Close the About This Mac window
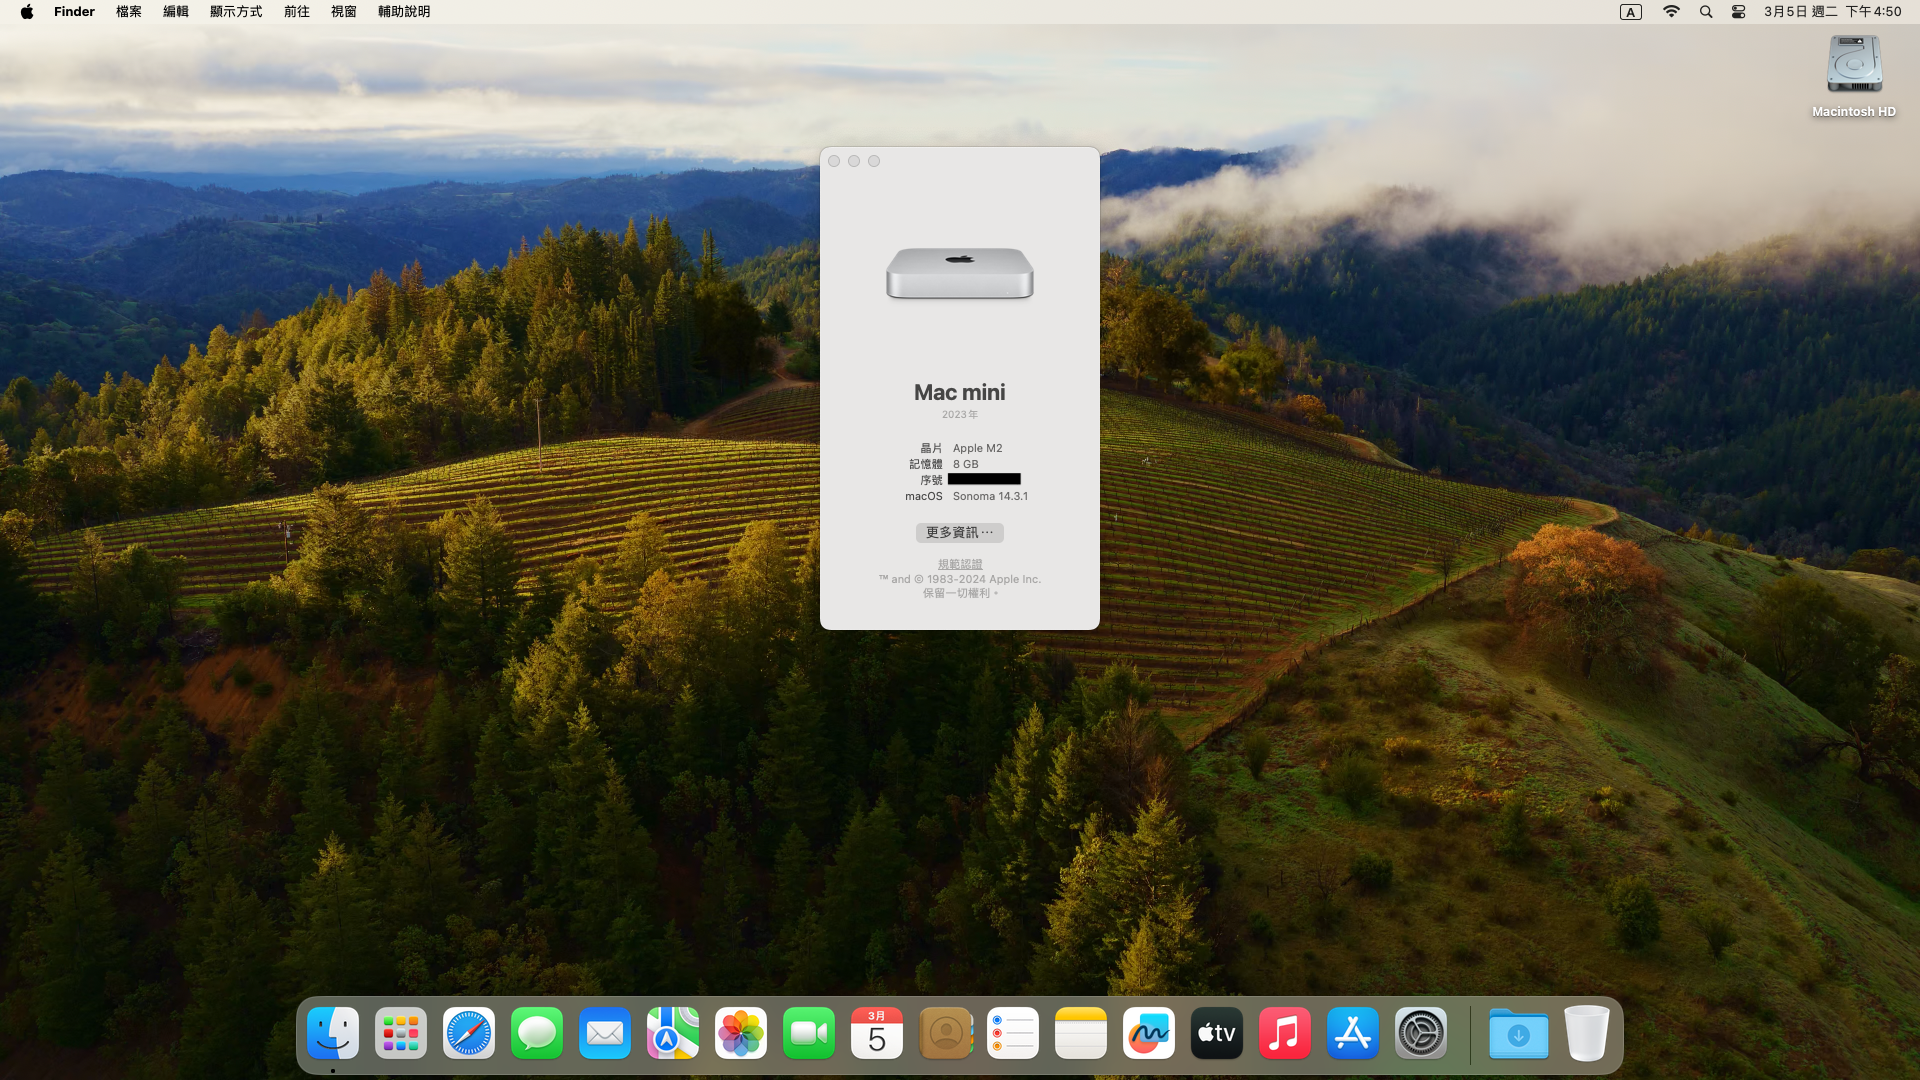 click(834, 161)
